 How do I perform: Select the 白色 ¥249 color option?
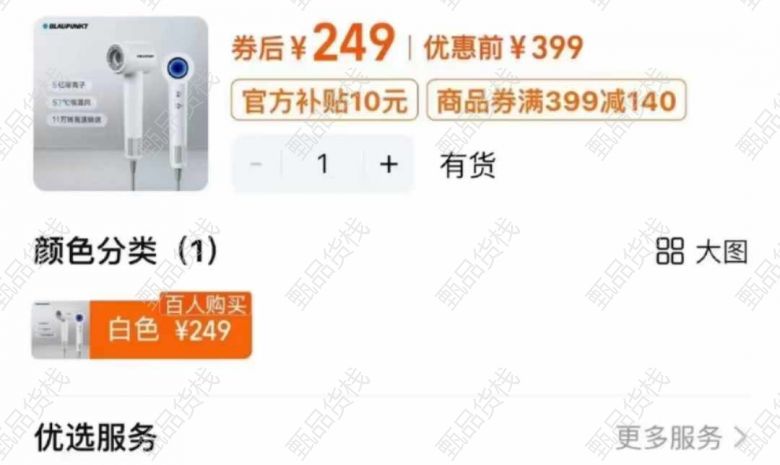(x=142, y=329)
